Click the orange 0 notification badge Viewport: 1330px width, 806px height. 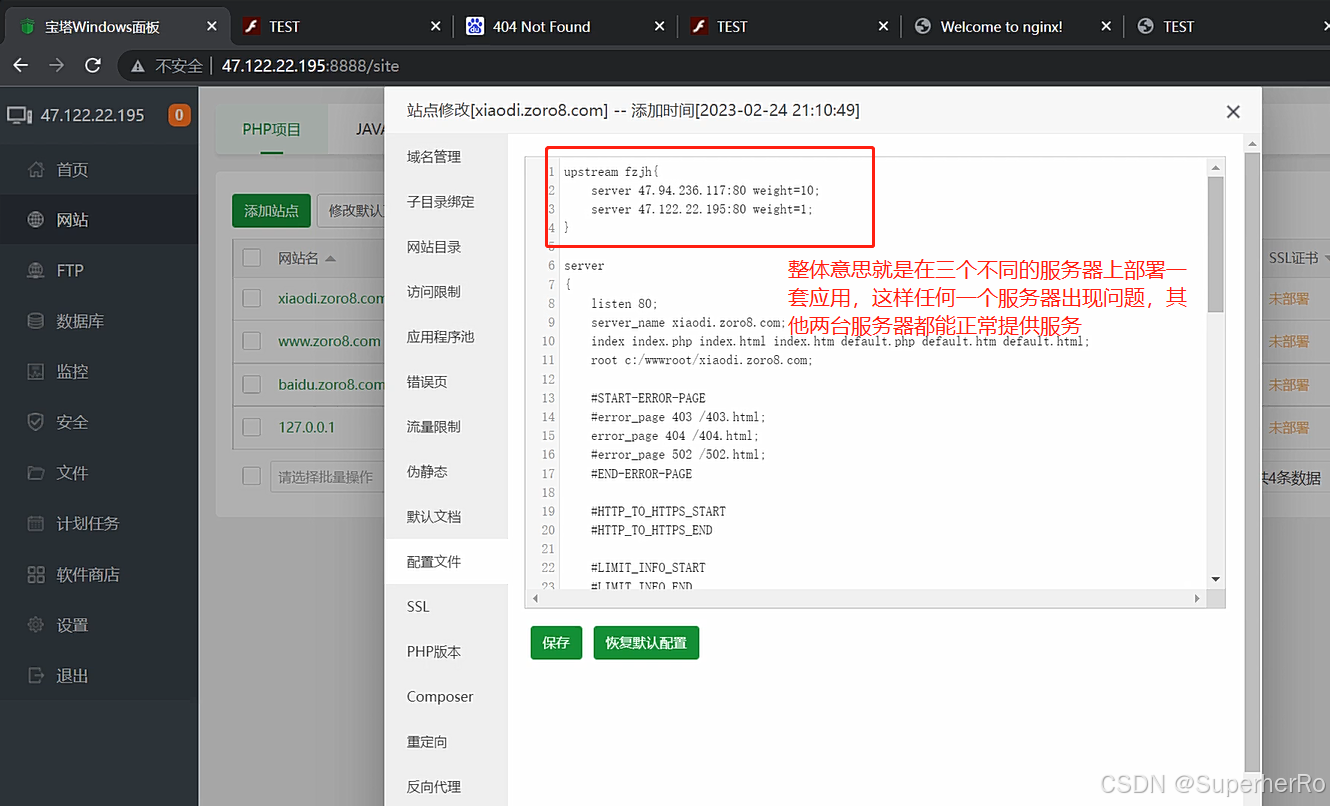[x=179, y=115]
